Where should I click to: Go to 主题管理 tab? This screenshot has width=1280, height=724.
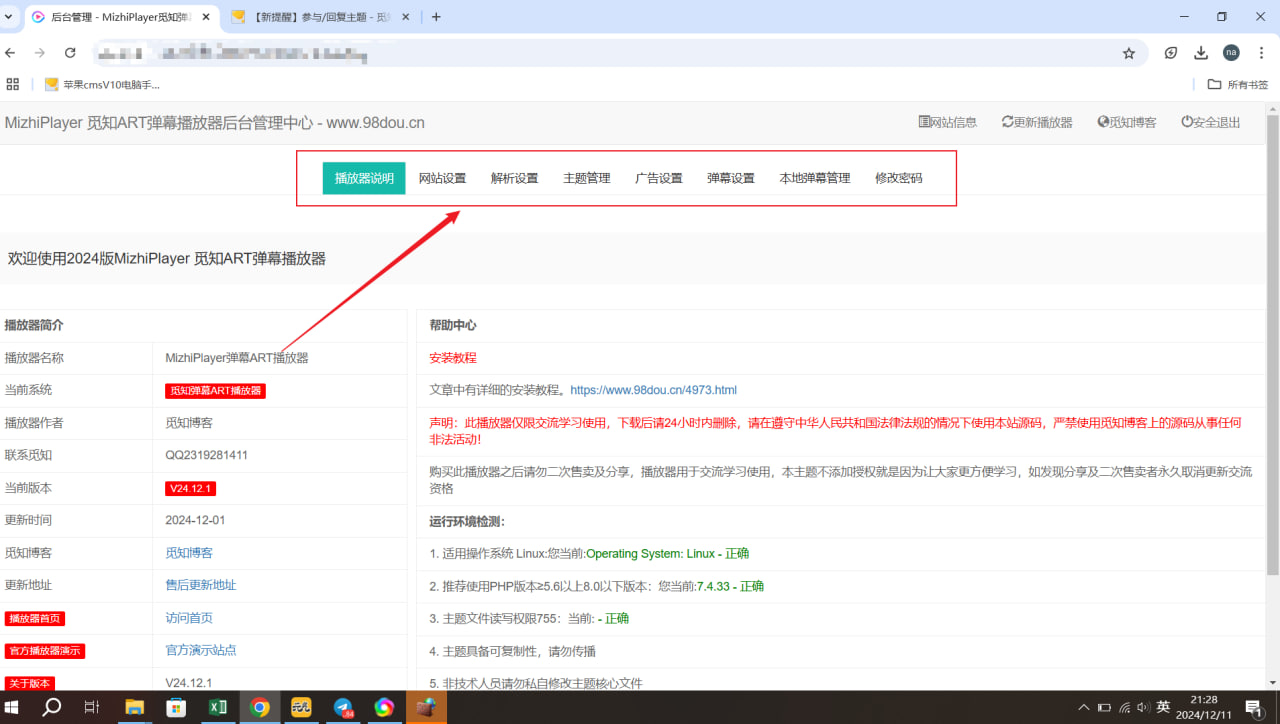pos(586,178)
